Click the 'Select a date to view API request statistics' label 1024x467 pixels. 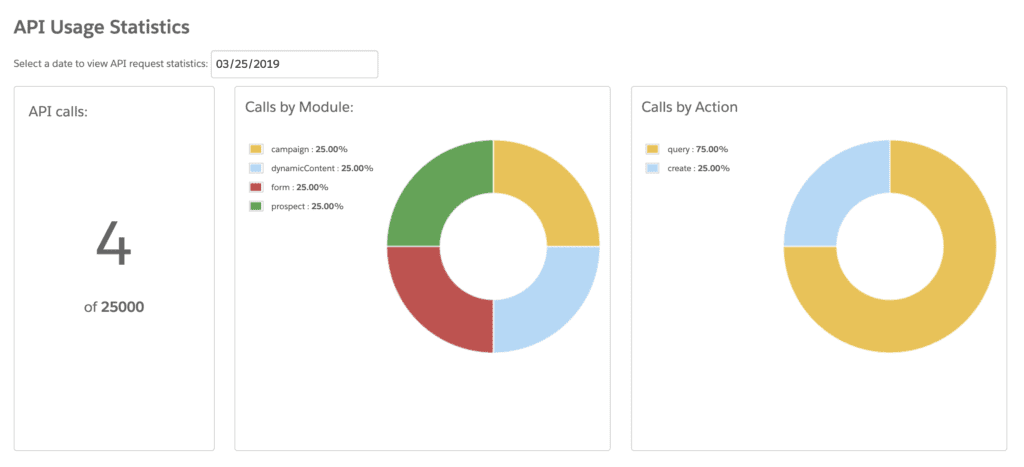pos(110,64)
